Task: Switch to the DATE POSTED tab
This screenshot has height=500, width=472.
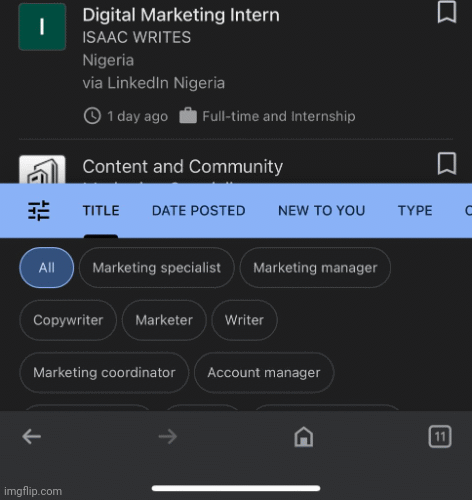Action: 199,211
